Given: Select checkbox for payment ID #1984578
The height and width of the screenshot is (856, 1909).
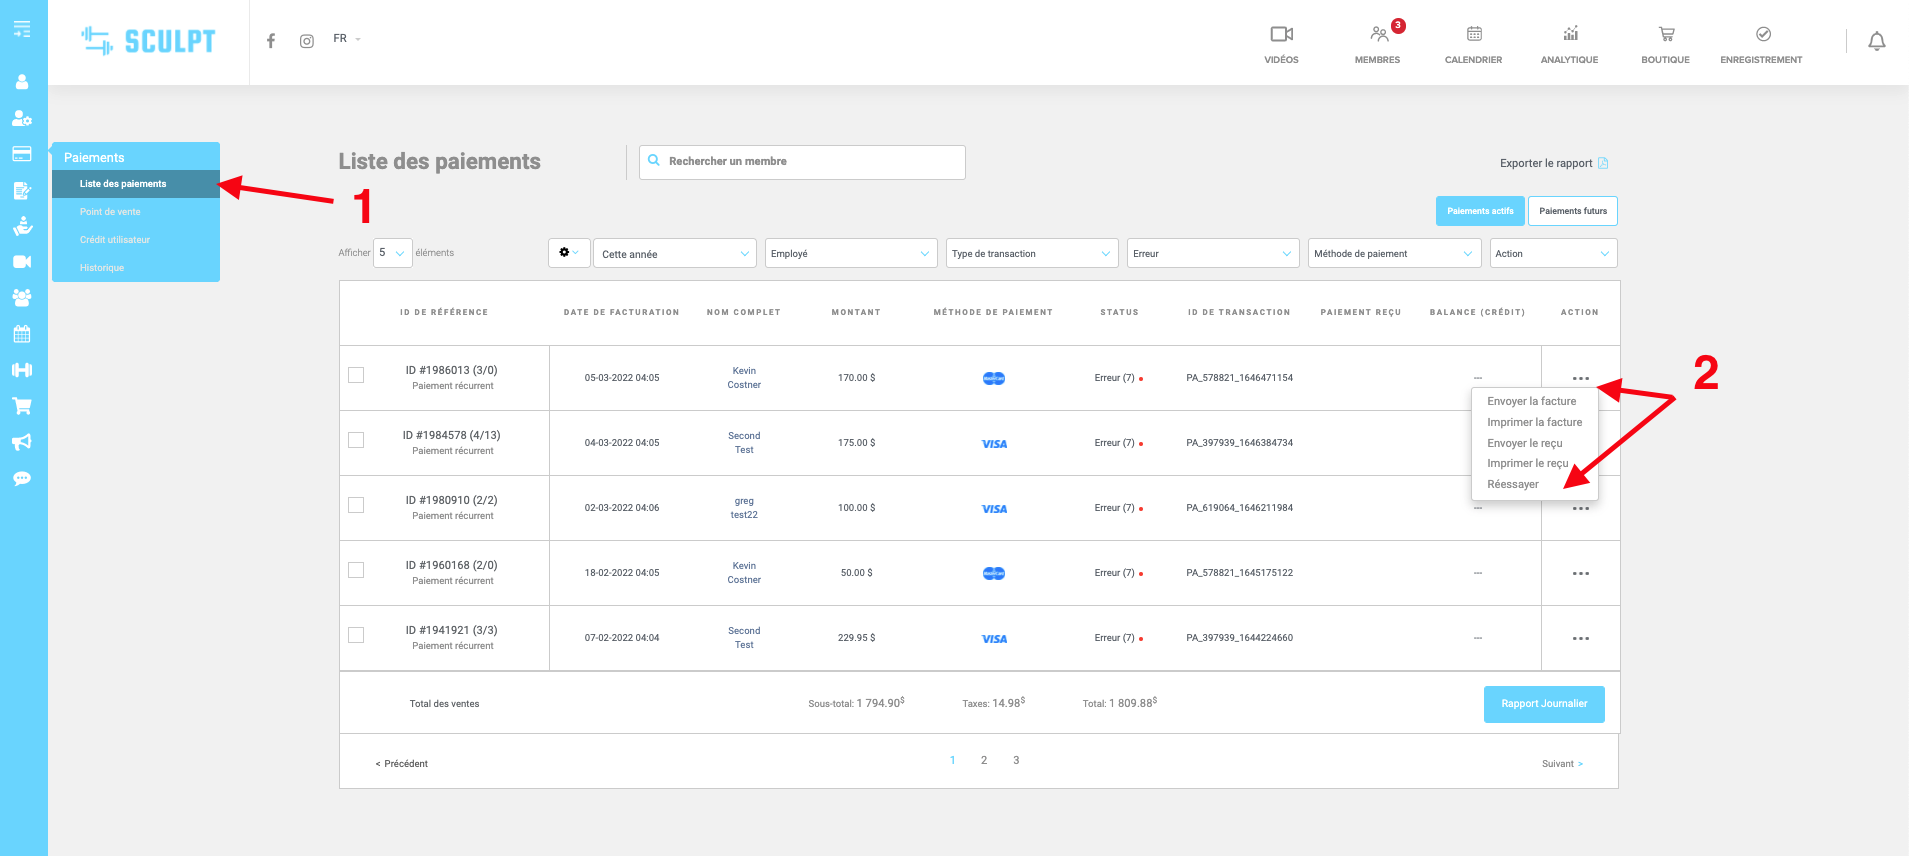Looking at the screenshot, I should (x=356, y=440).
